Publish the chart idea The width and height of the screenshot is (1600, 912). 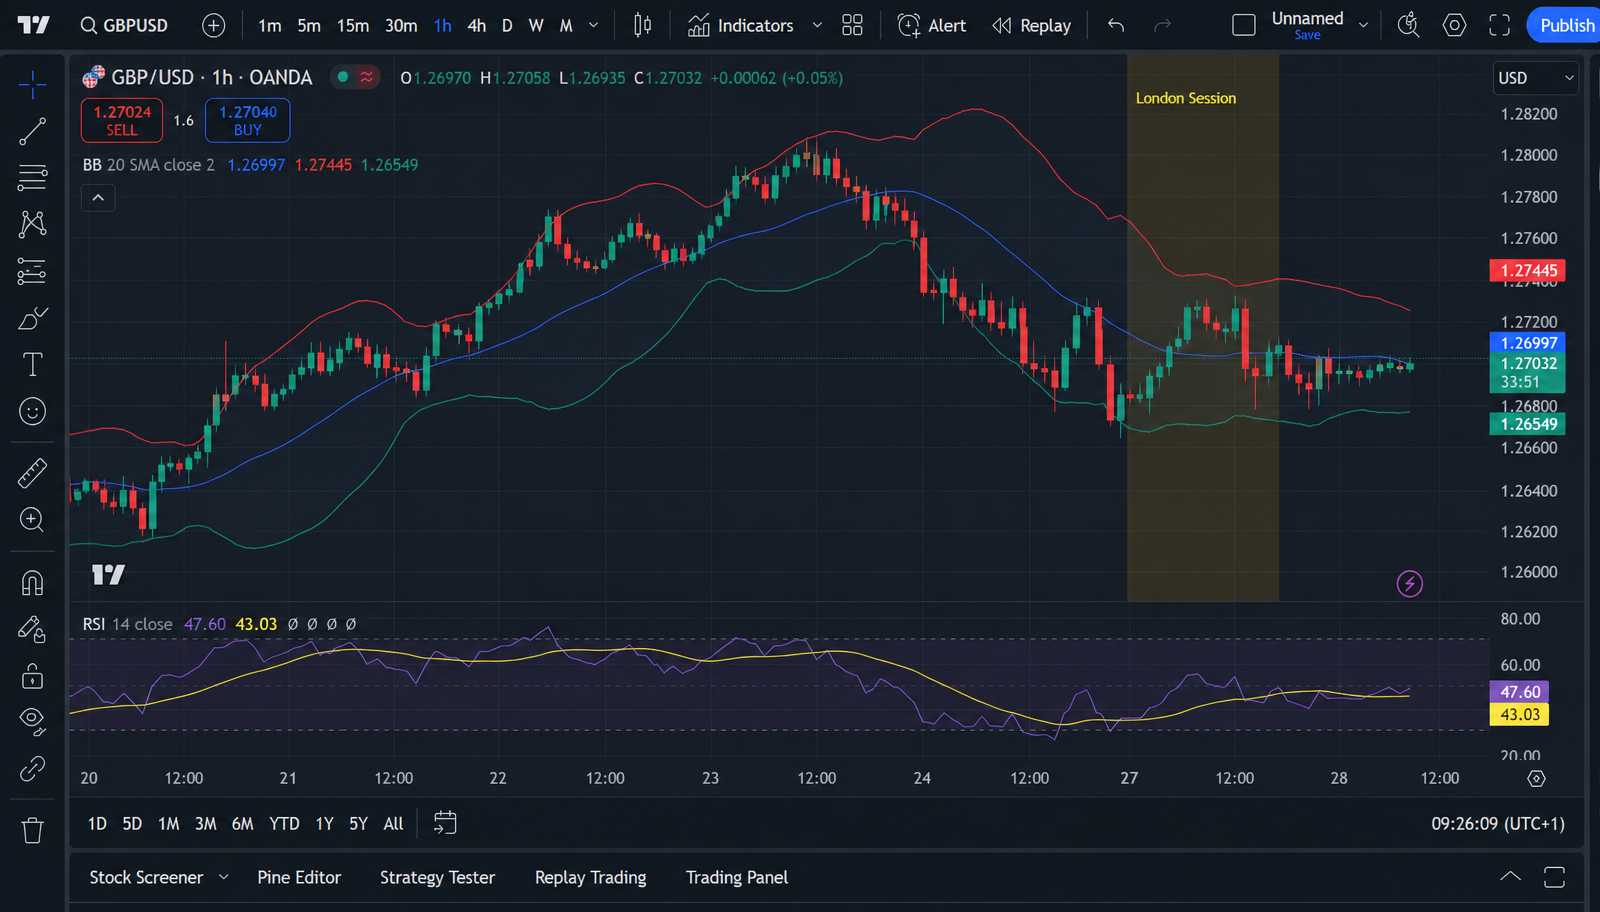click(1565, 25)
